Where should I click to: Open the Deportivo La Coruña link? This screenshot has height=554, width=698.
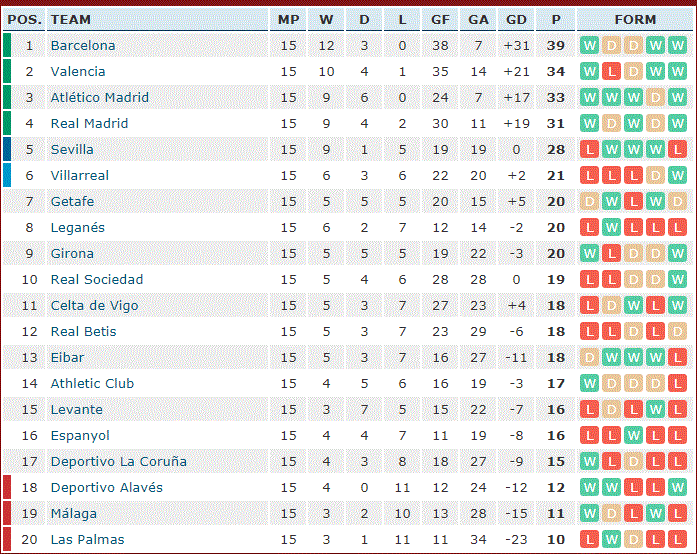point(118,461)
